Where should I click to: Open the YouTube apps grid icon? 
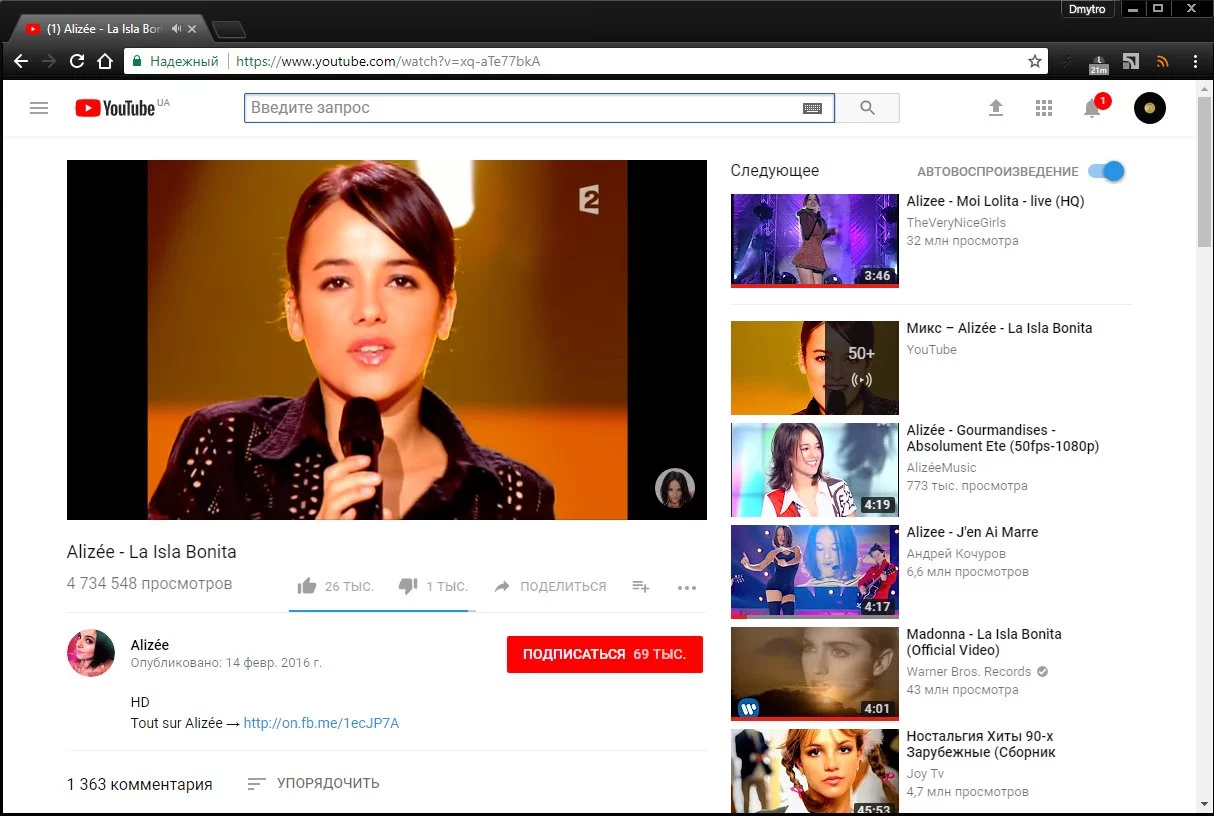point(1044,108)
